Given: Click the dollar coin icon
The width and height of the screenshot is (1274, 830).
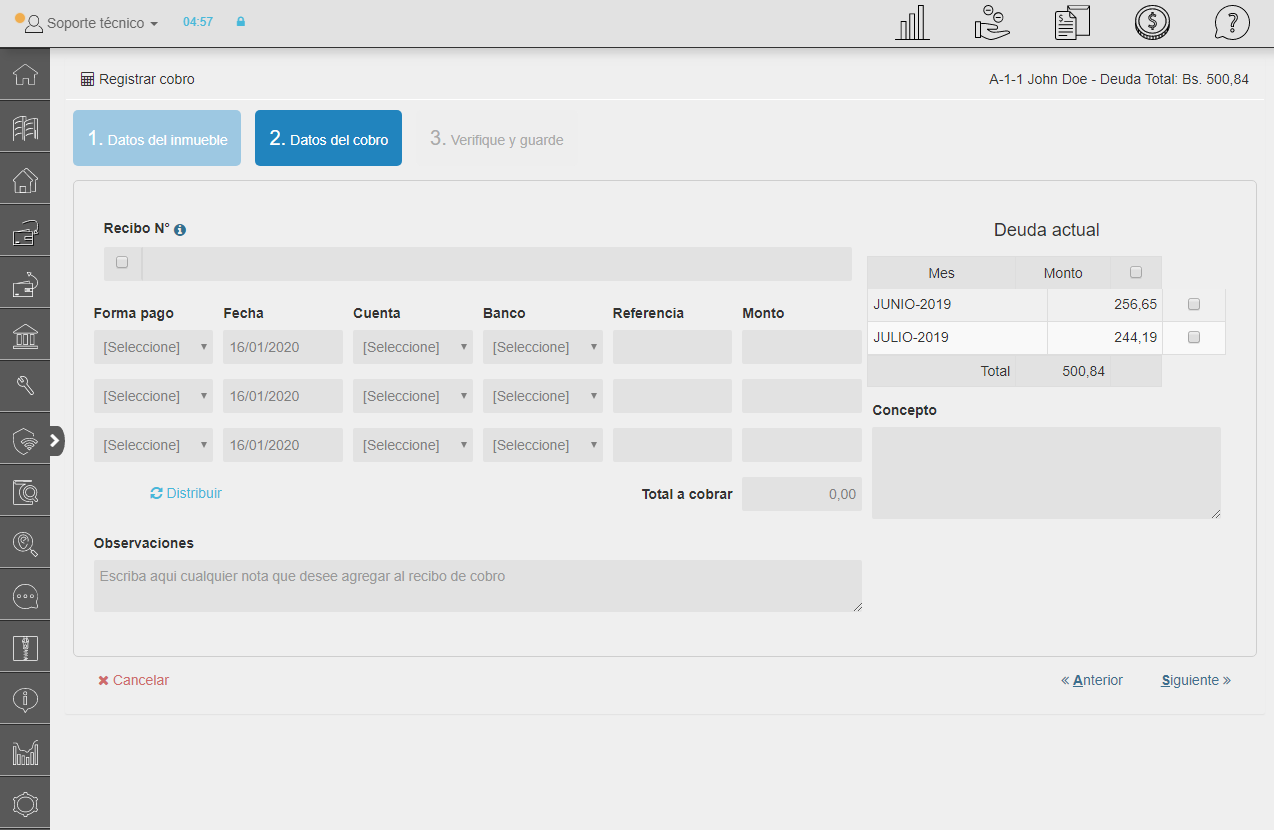Looking at the screenshot, I should (1152, 23).
